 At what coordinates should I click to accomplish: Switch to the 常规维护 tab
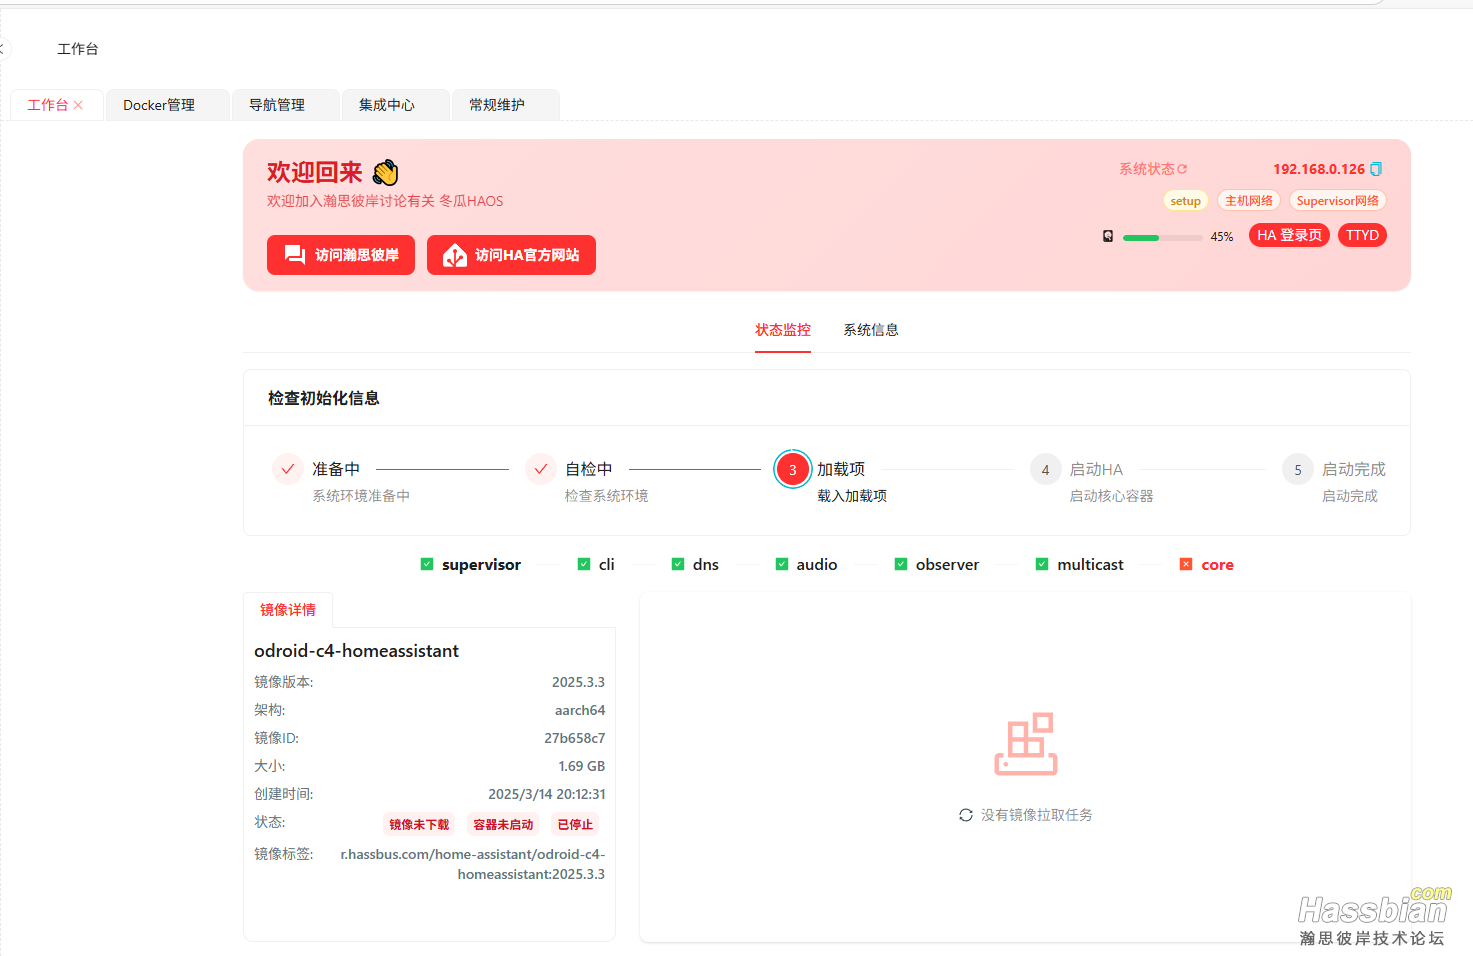tap(505, 105)
